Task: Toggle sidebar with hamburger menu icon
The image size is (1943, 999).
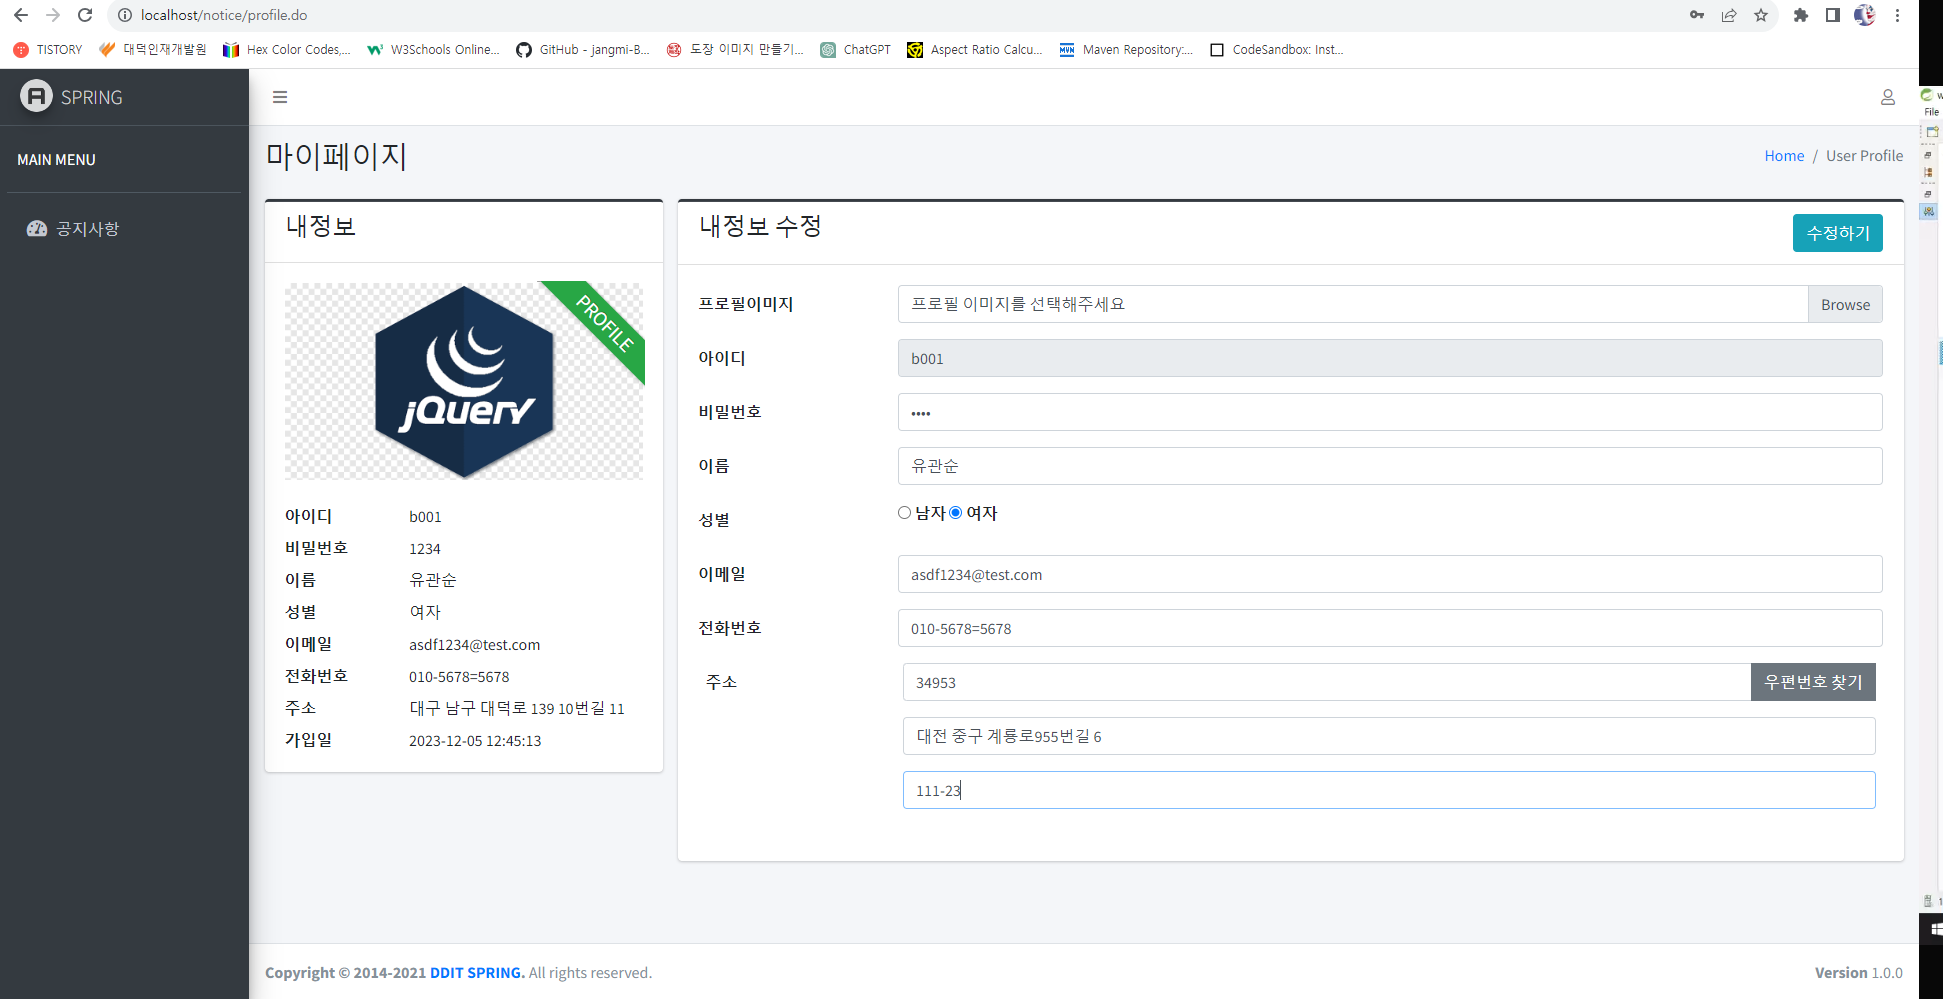Action: click(280, 97)
